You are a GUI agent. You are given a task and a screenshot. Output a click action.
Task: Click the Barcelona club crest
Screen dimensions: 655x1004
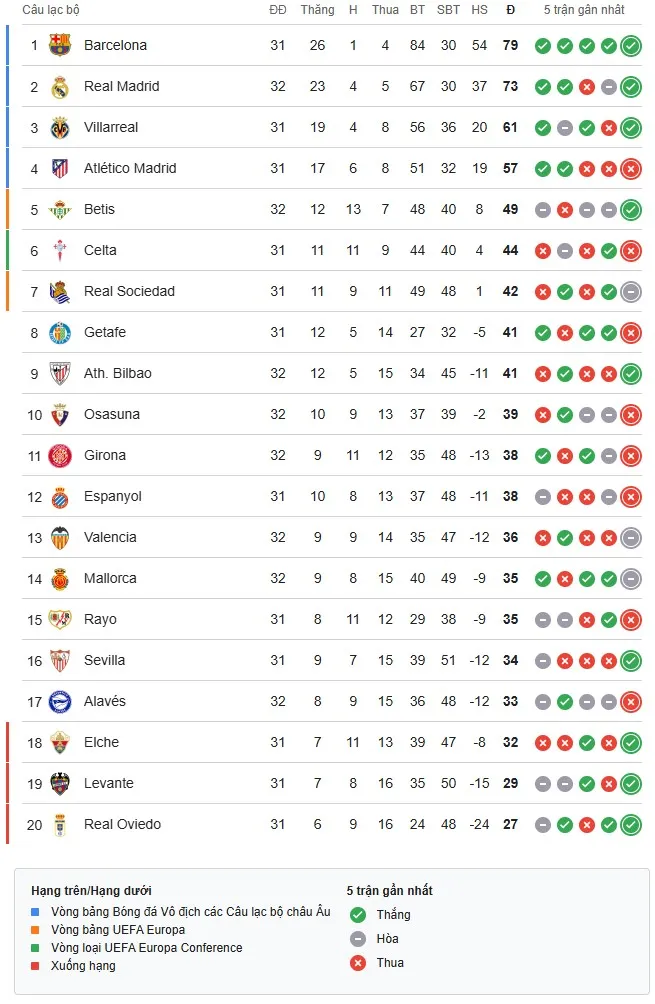pos(62,45)
